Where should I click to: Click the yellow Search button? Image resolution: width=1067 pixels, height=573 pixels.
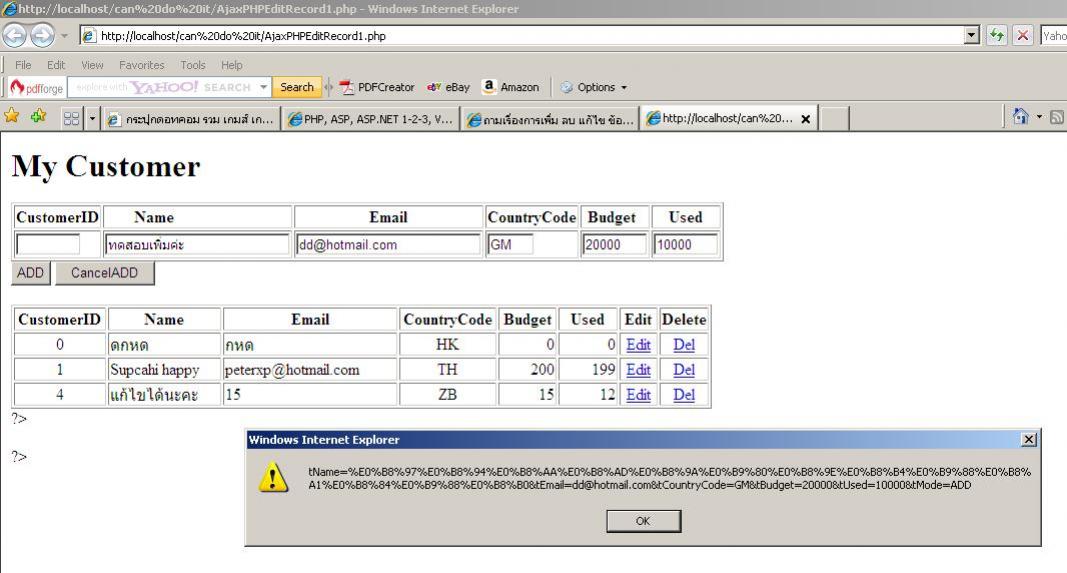pos(297,87)
